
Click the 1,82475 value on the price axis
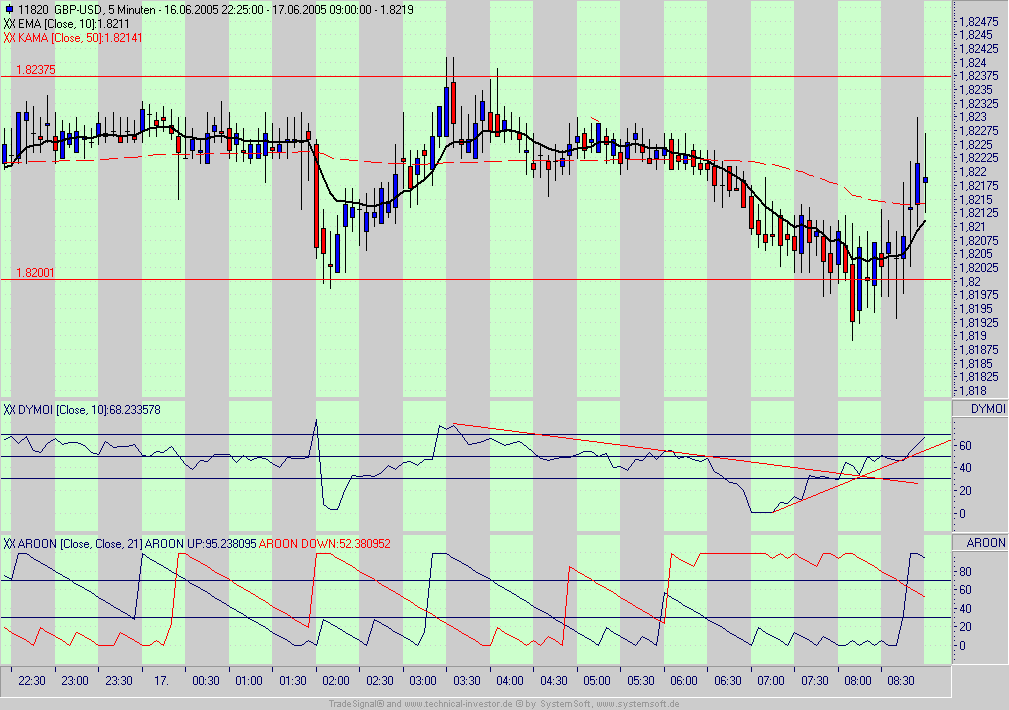pos(978,21)
